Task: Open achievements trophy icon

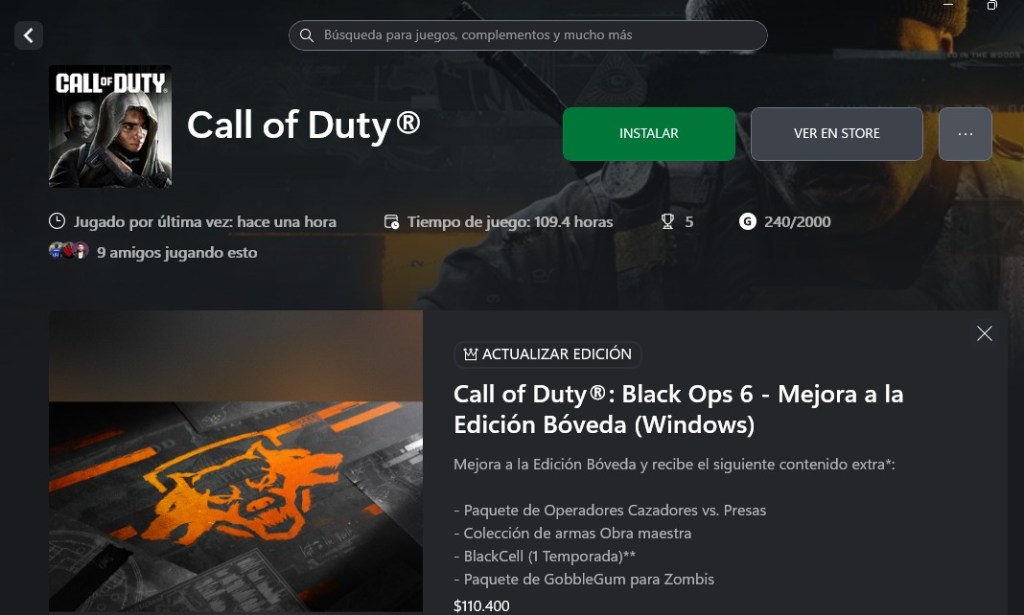Action: point(667,222)
